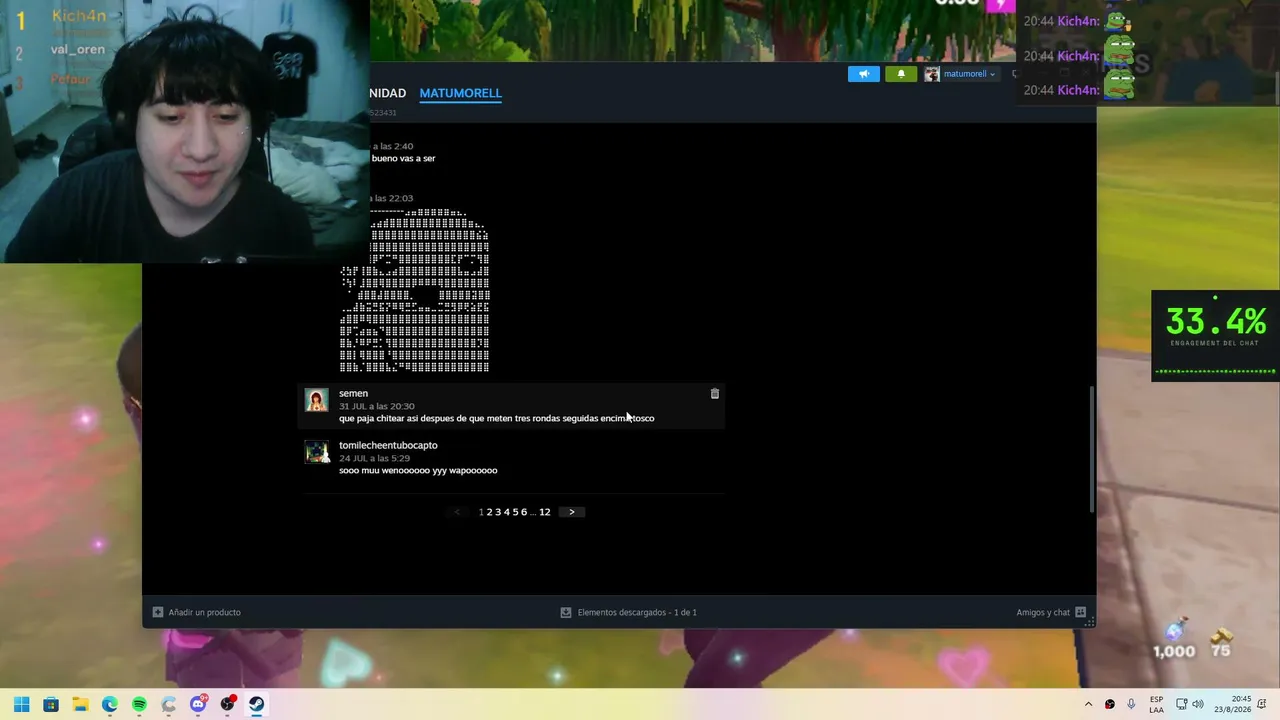This screenshot has height=720, width=1280.
Task: Go to comments page 4
Action: point(507,512)
